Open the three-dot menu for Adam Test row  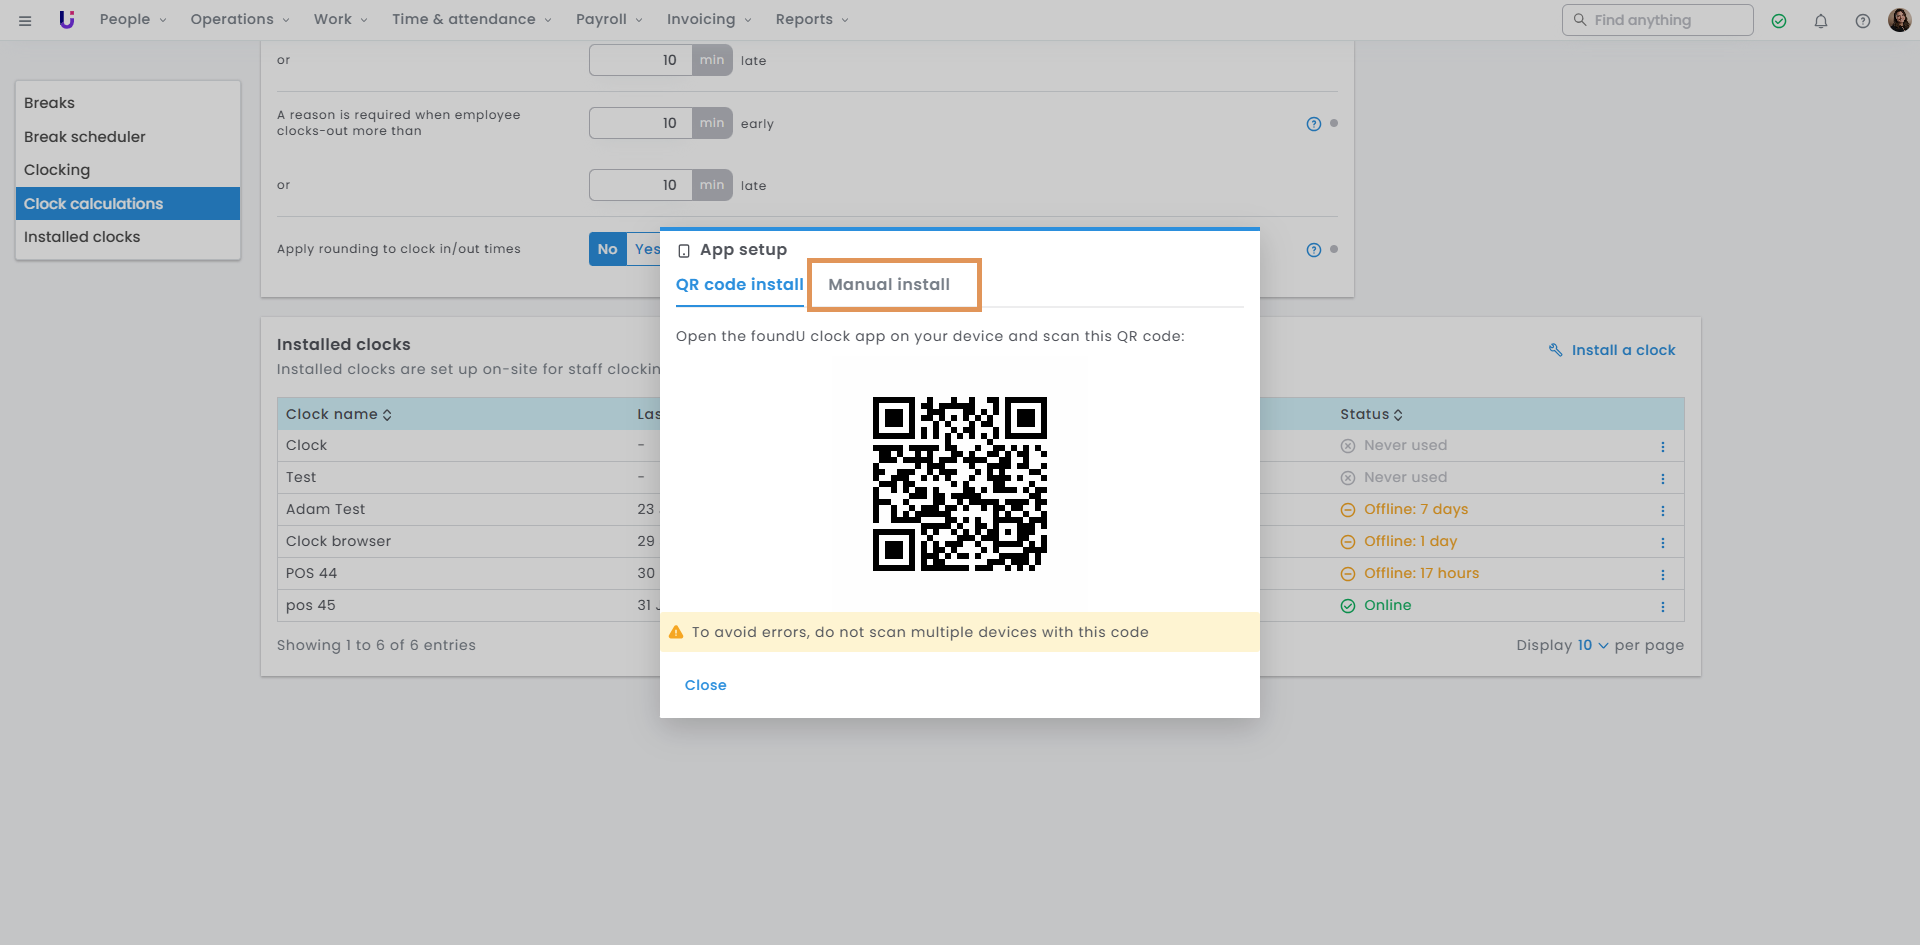[1663, 511]
